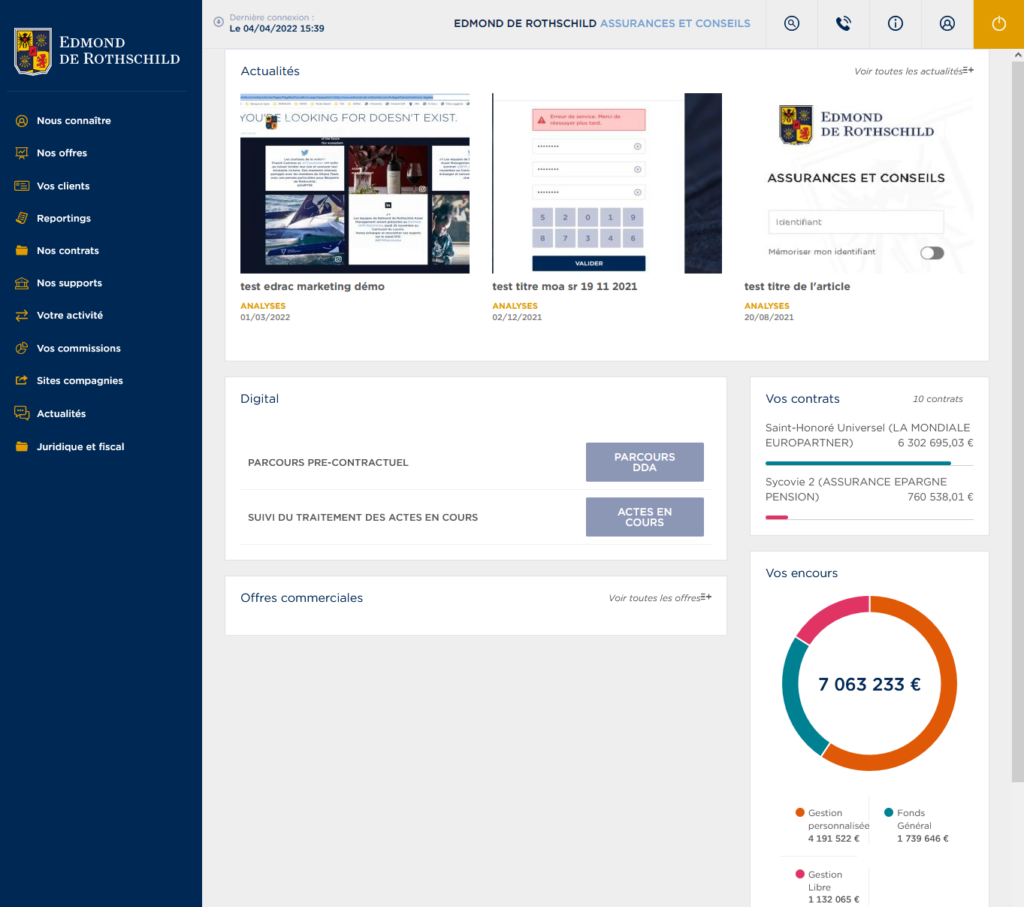This screenshot has height=907, width=1024.
Task: Open Nous connaître menu item
Action: 73,121
